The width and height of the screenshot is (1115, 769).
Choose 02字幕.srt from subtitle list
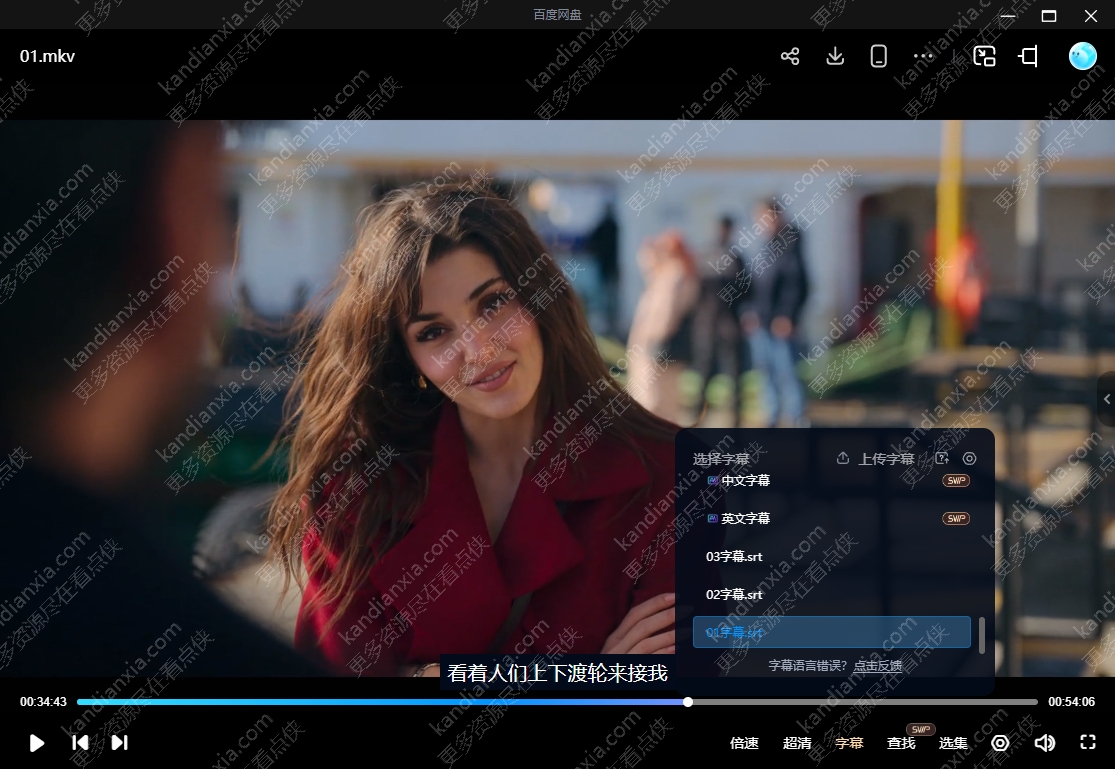click(734, 595)
